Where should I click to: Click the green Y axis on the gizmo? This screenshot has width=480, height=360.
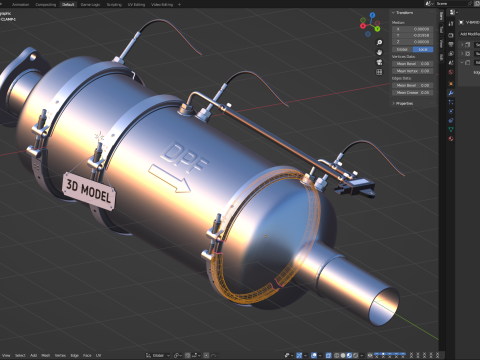377,29
